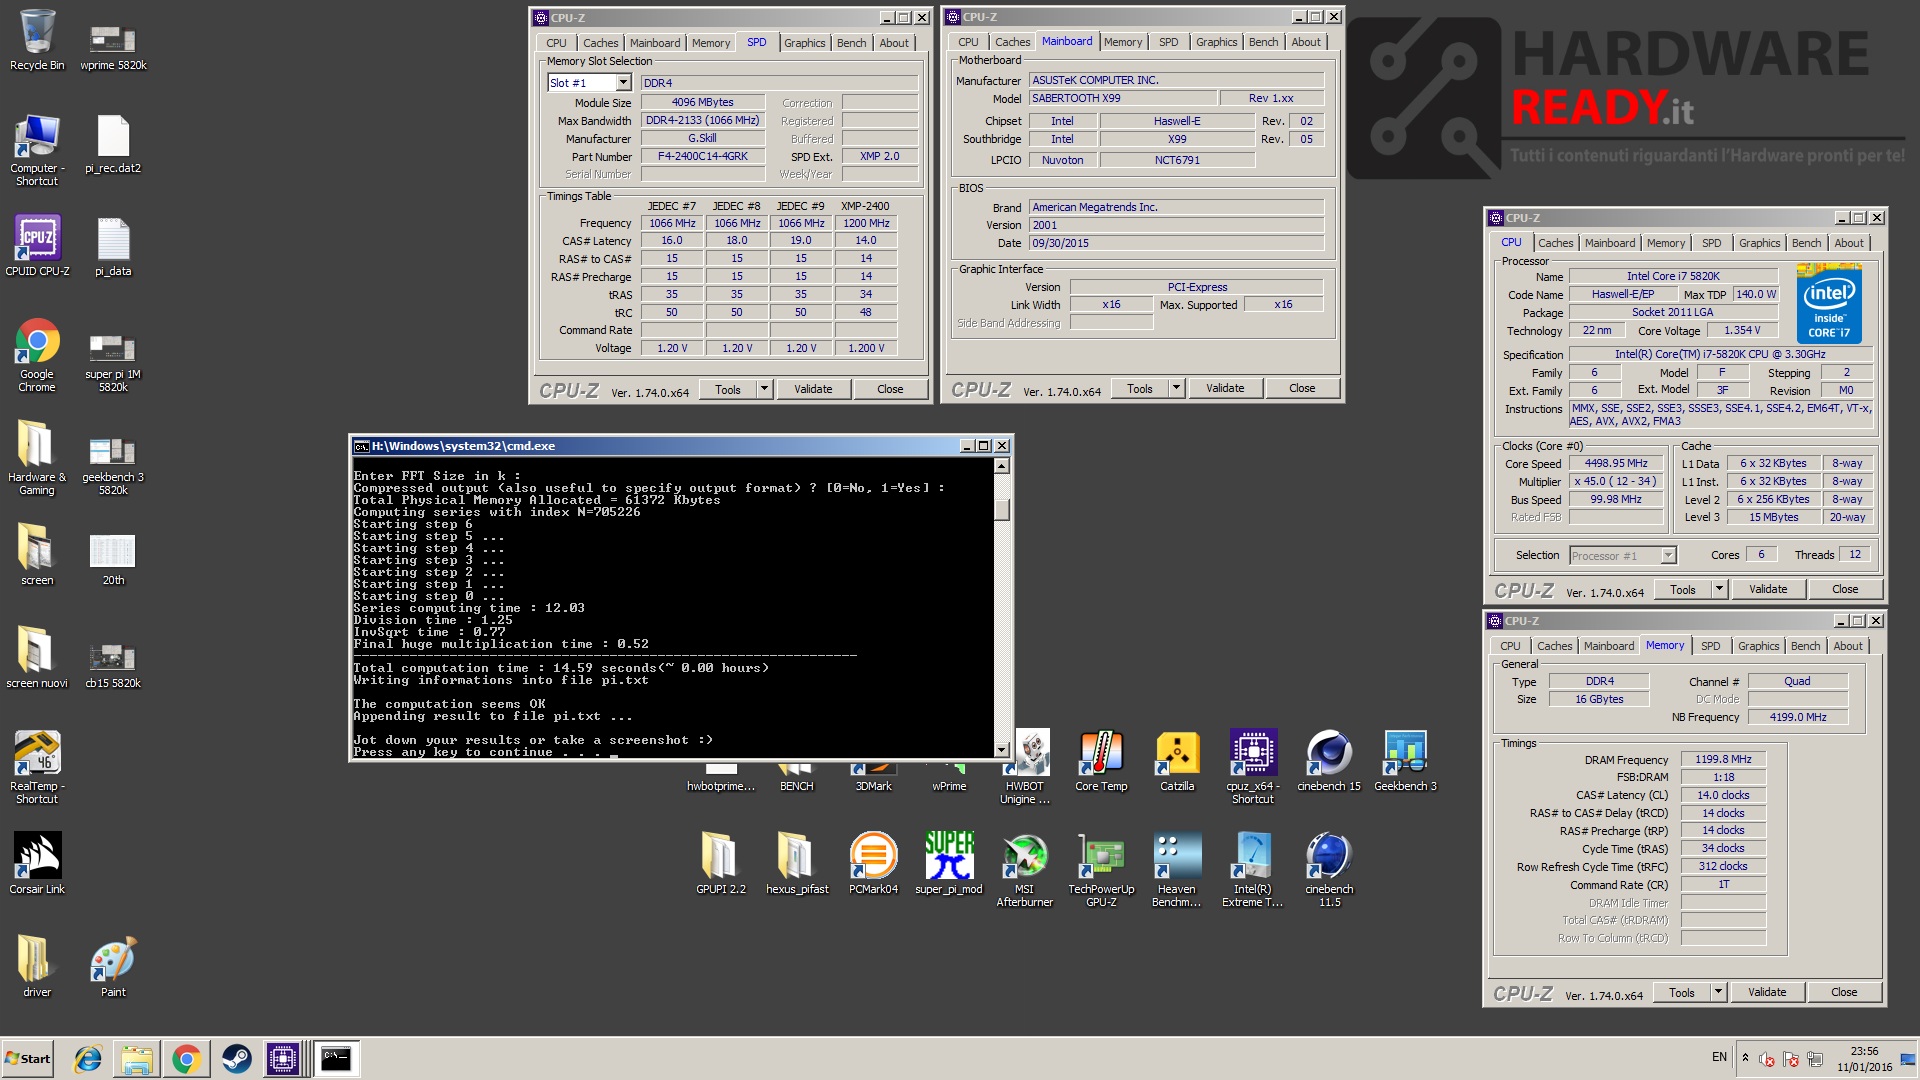Click Validate in SPD CPU-Z window

[813, 389]
